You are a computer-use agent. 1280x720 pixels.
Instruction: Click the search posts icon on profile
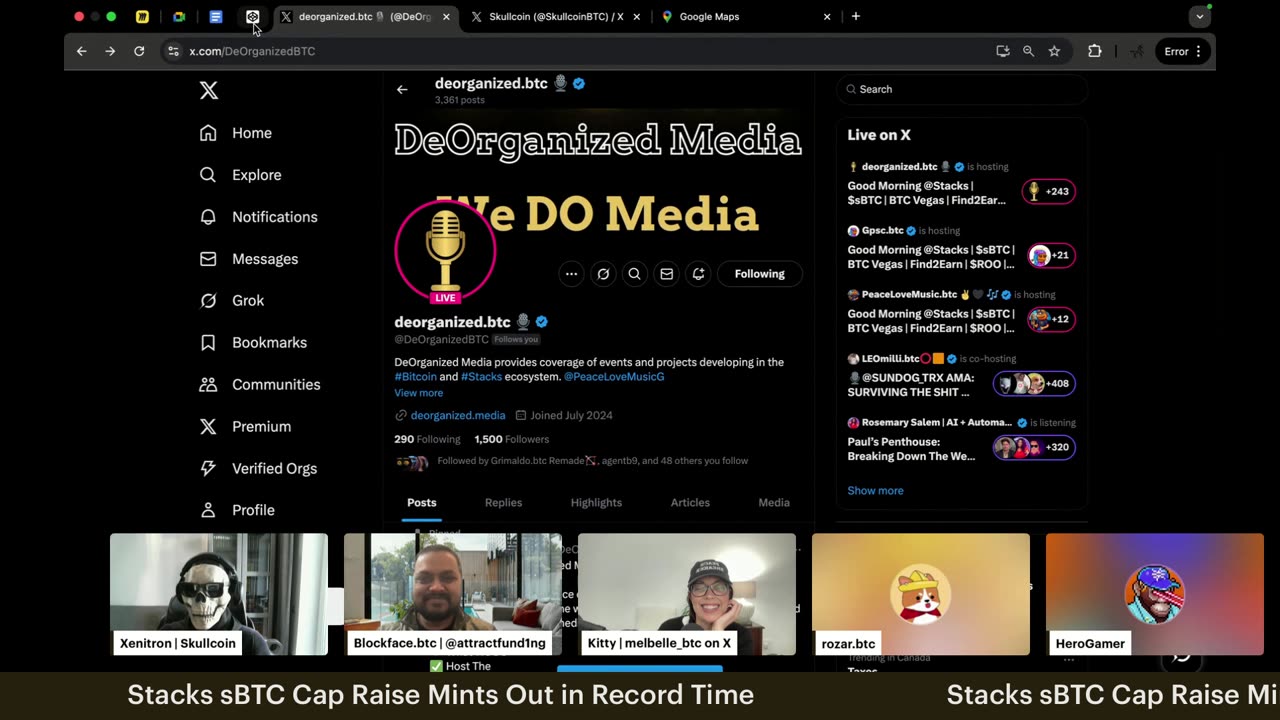pos(634,274)
